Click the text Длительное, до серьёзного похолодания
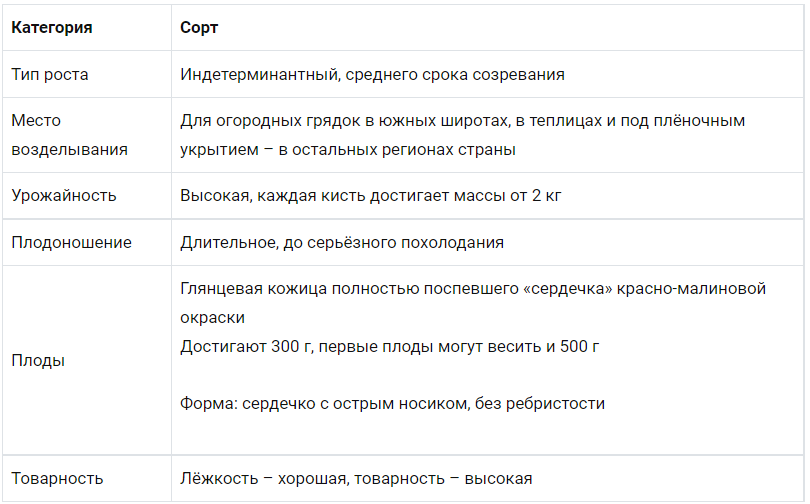 [x=341, y=242]
